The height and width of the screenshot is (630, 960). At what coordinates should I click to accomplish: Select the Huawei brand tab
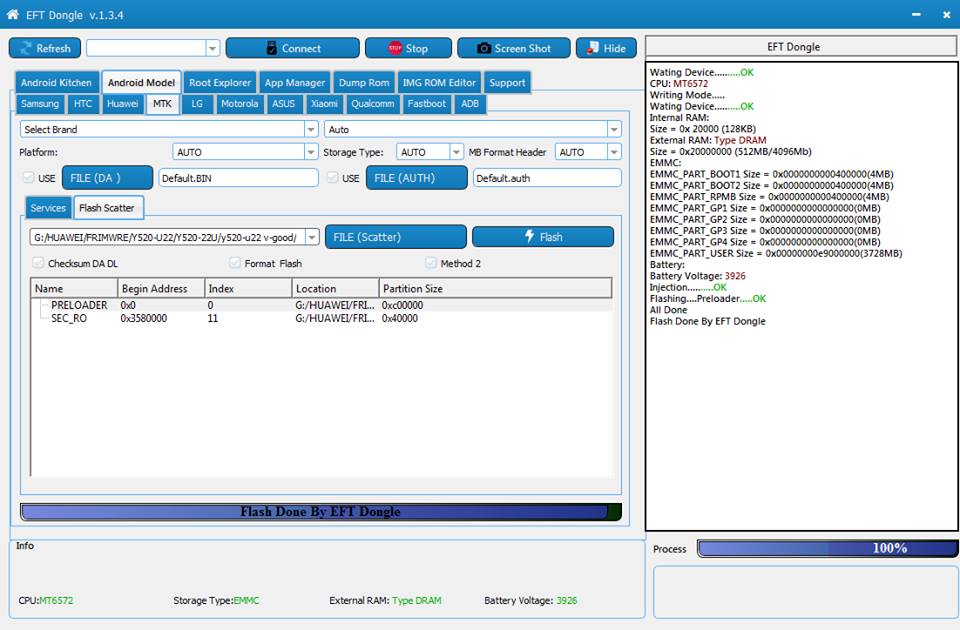point(122,104)
